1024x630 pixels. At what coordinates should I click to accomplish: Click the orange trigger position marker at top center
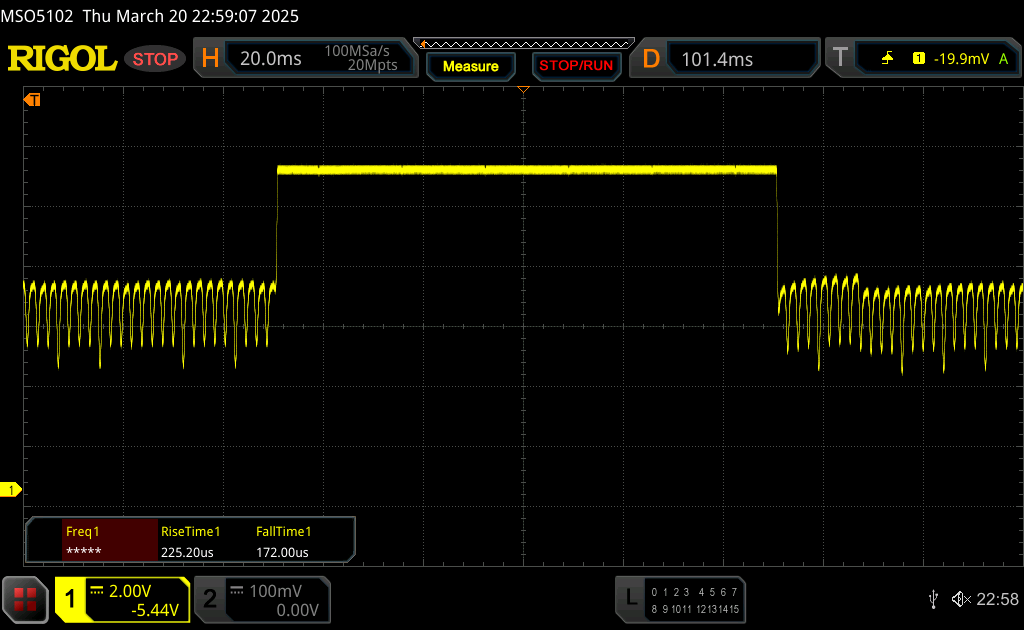click(x=523, y=91)
